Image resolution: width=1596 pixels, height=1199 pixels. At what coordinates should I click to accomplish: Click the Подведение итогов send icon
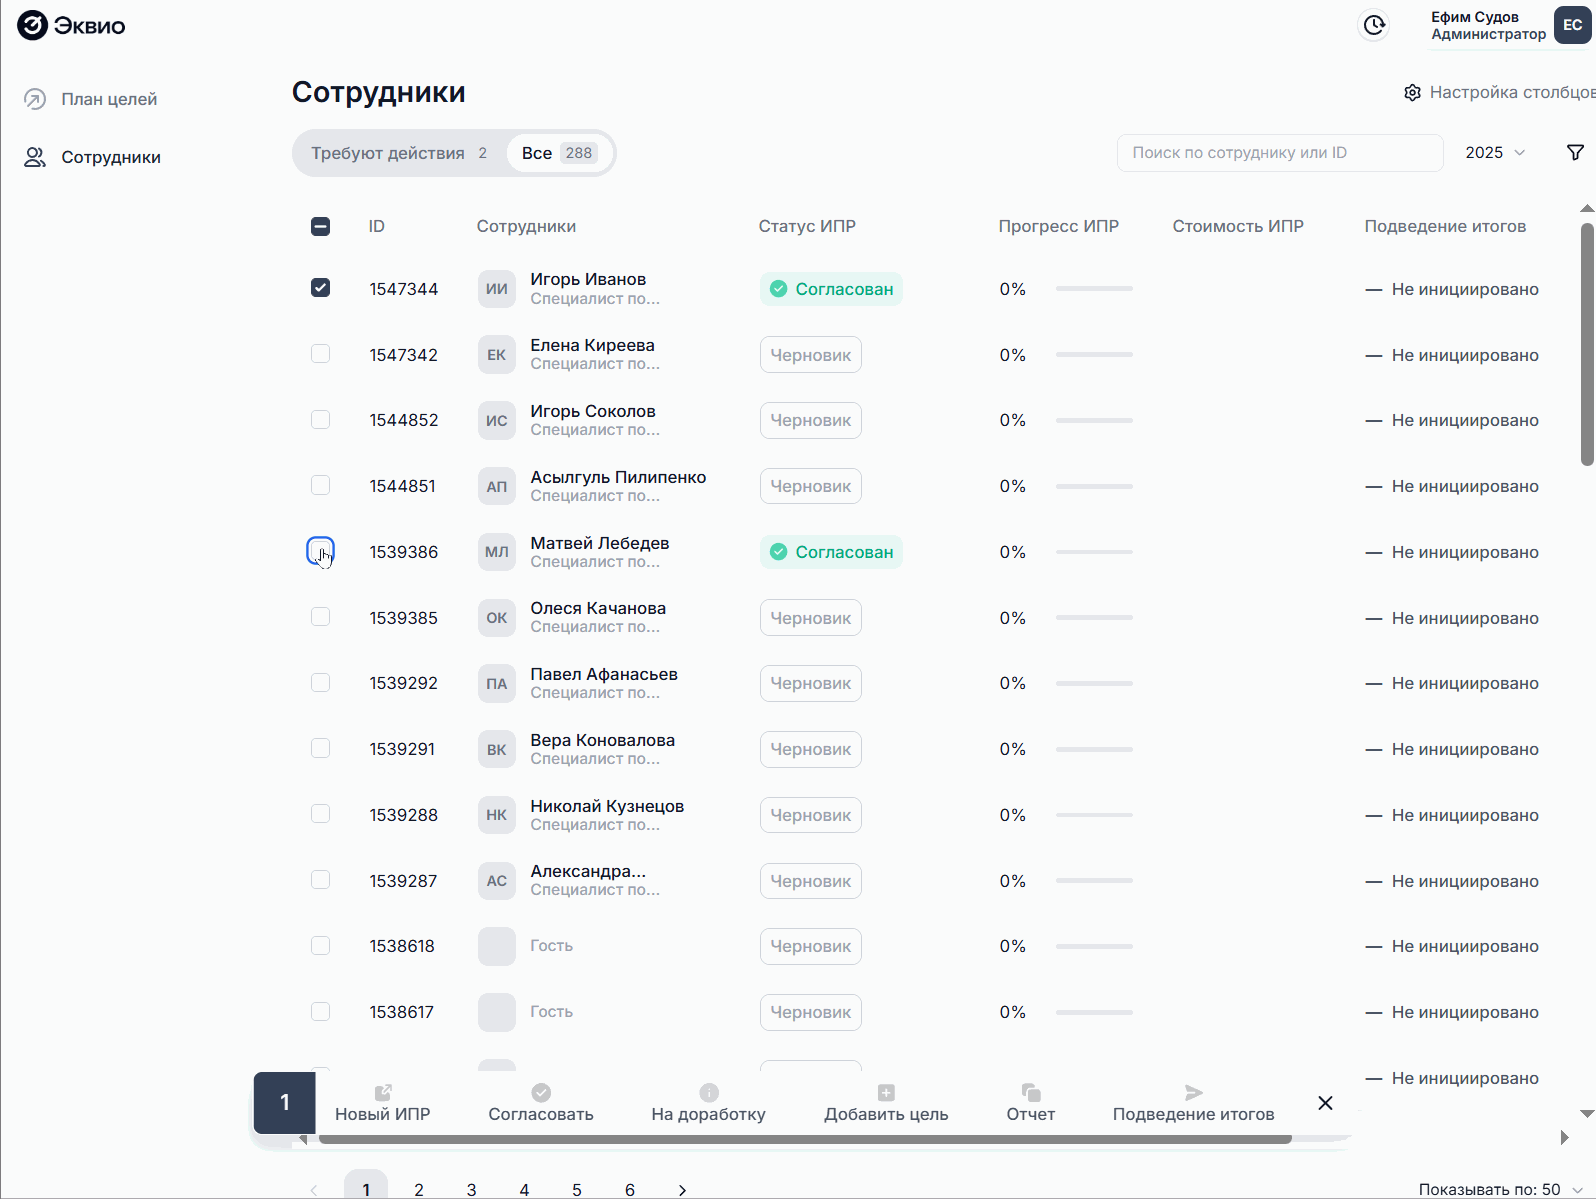(x=1194, y=1092)
